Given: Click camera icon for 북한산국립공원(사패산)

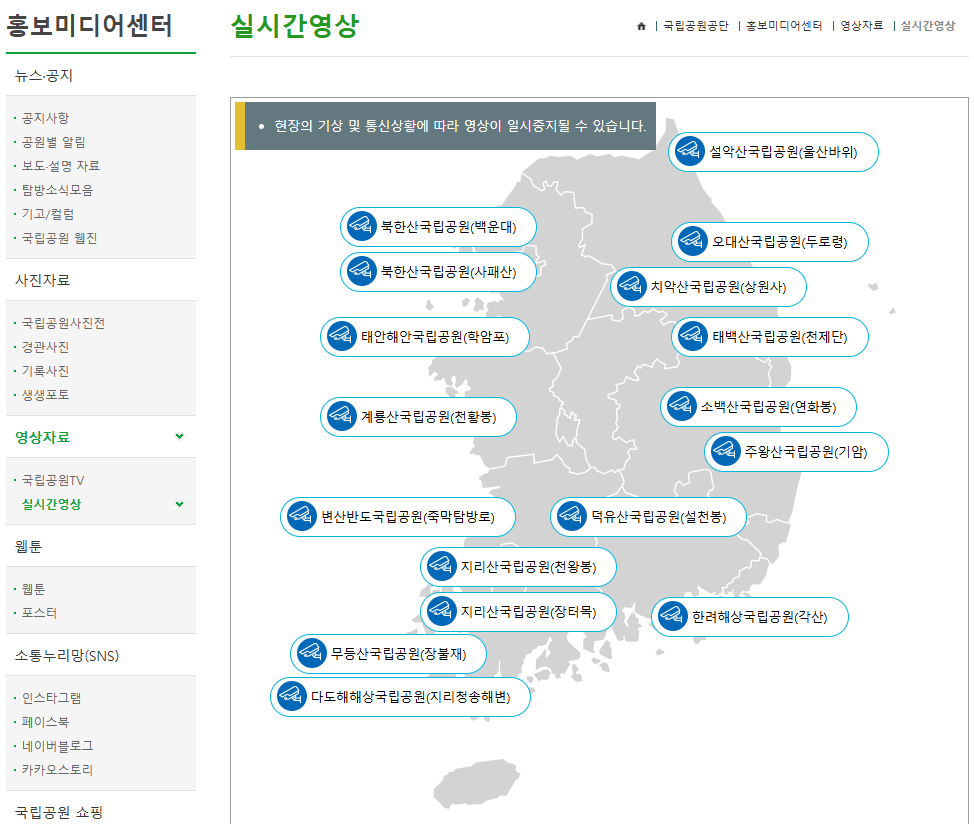Looking at the screenshot, I should tap(361, 271).
